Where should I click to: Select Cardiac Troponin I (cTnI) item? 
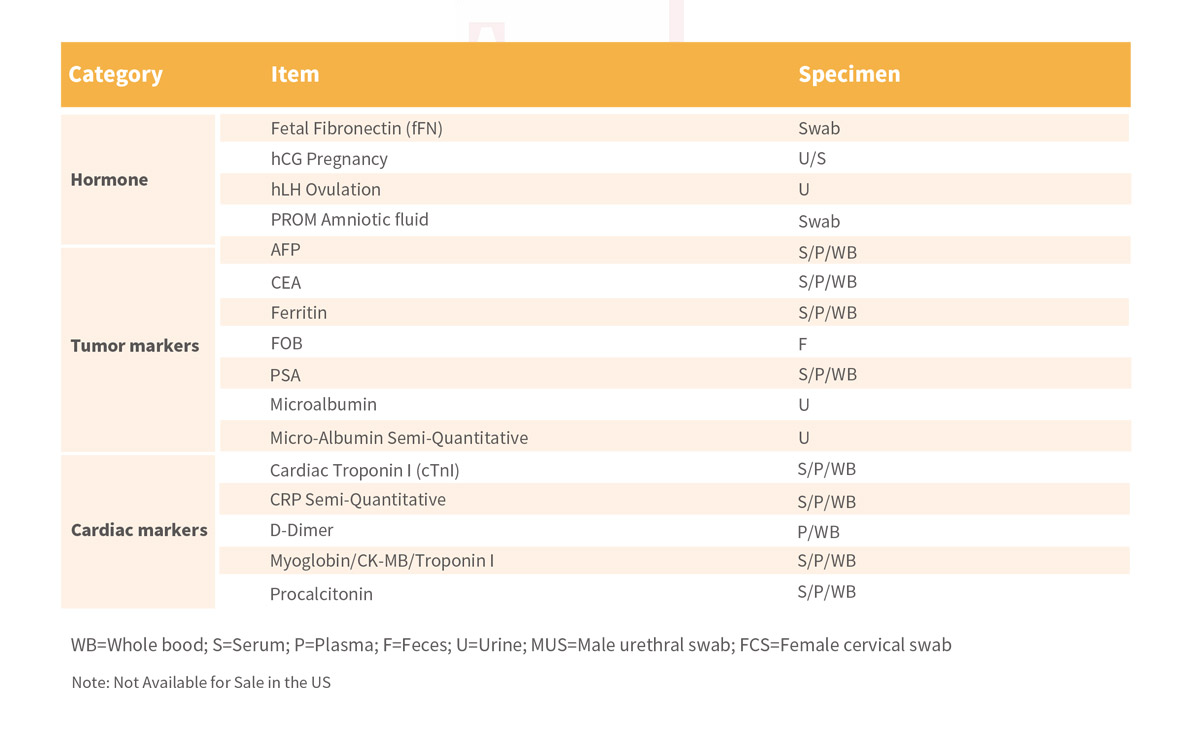click(x=364, y=470)
